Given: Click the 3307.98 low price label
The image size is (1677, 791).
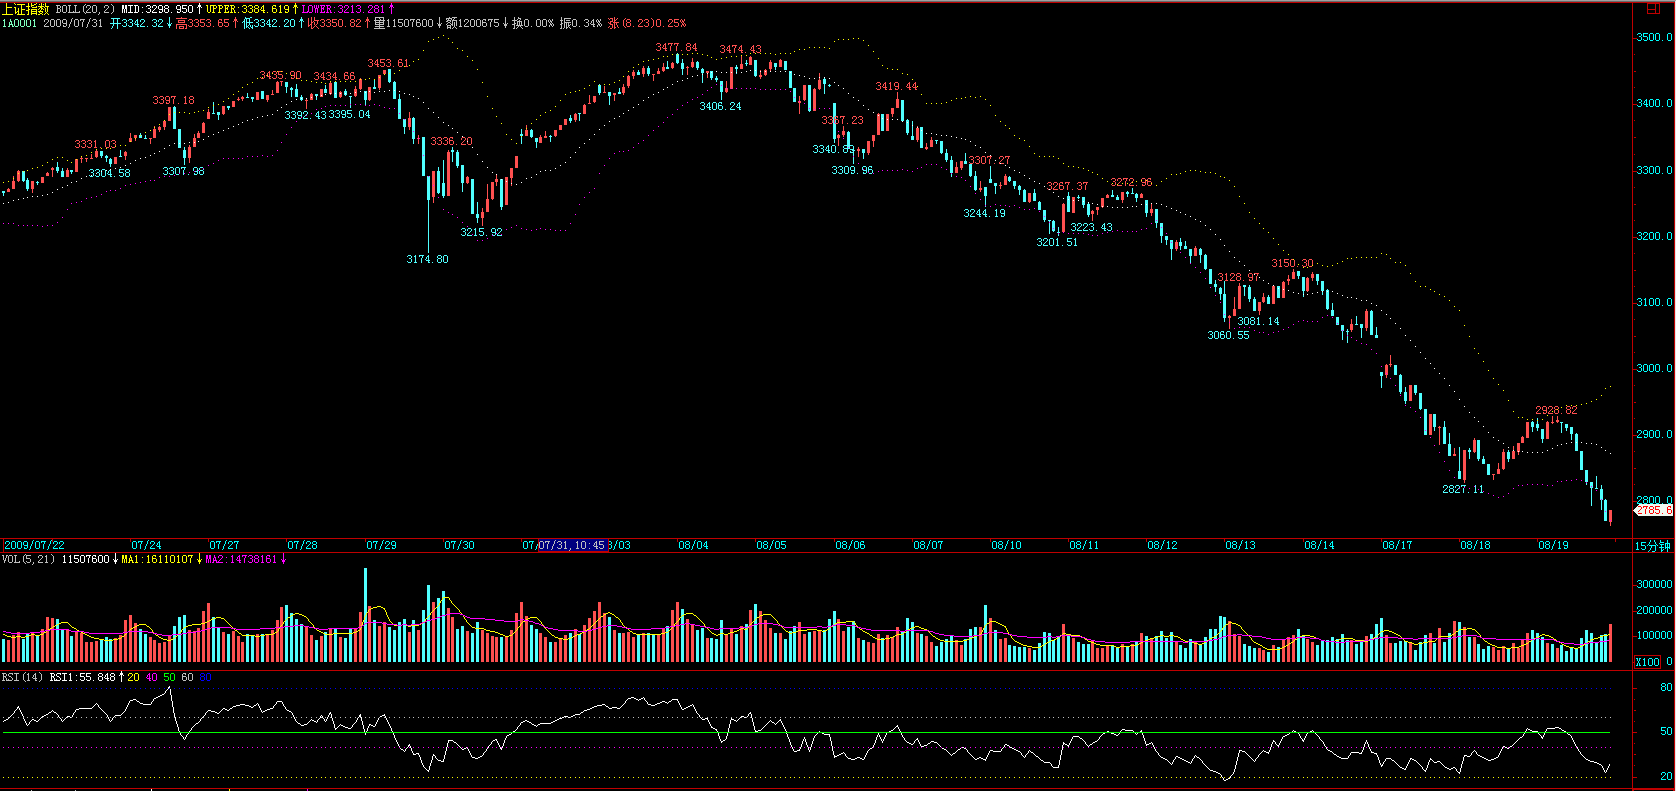Looking at the screenshot, I should (183, 171).
